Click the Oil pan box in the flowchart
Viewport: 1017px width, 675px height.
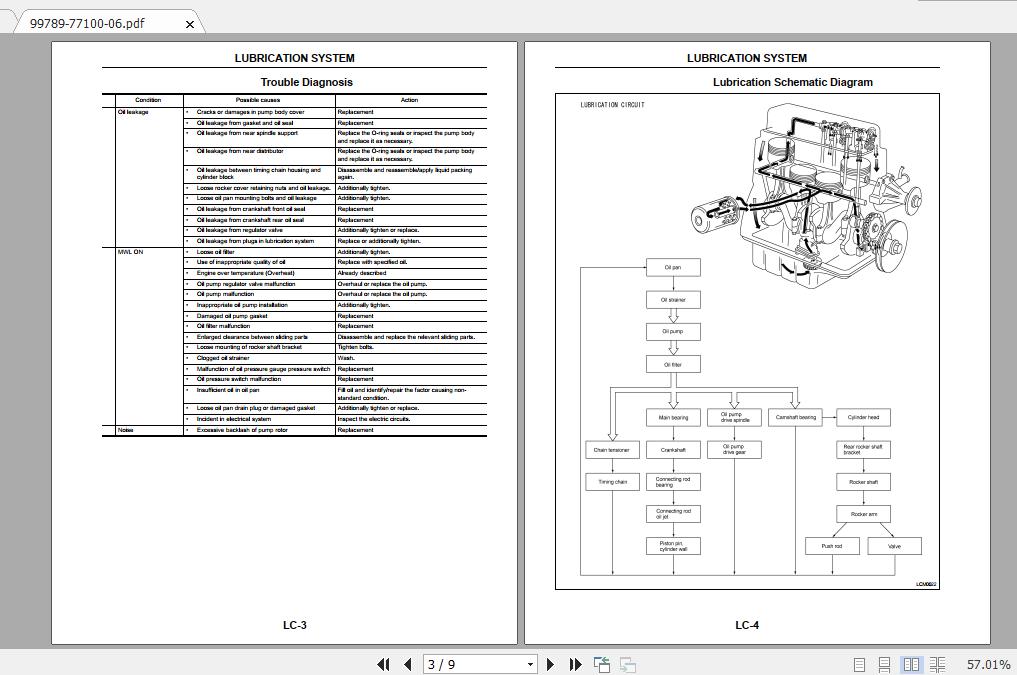coord(673,267)
